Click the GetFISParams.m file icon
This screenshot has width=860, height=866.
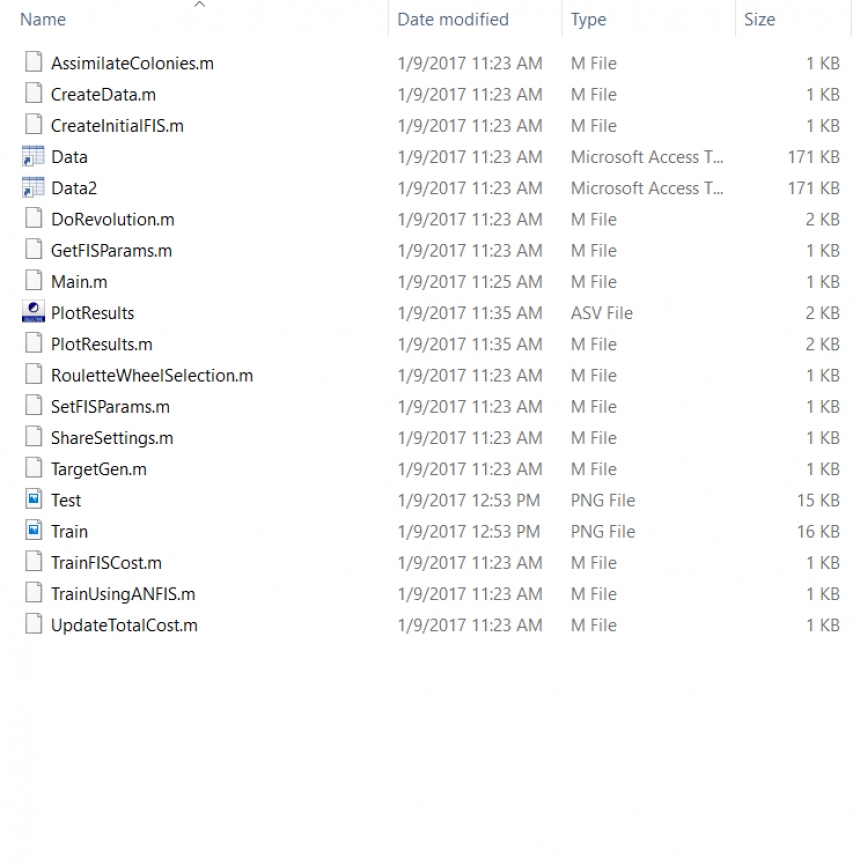point(34,249)
